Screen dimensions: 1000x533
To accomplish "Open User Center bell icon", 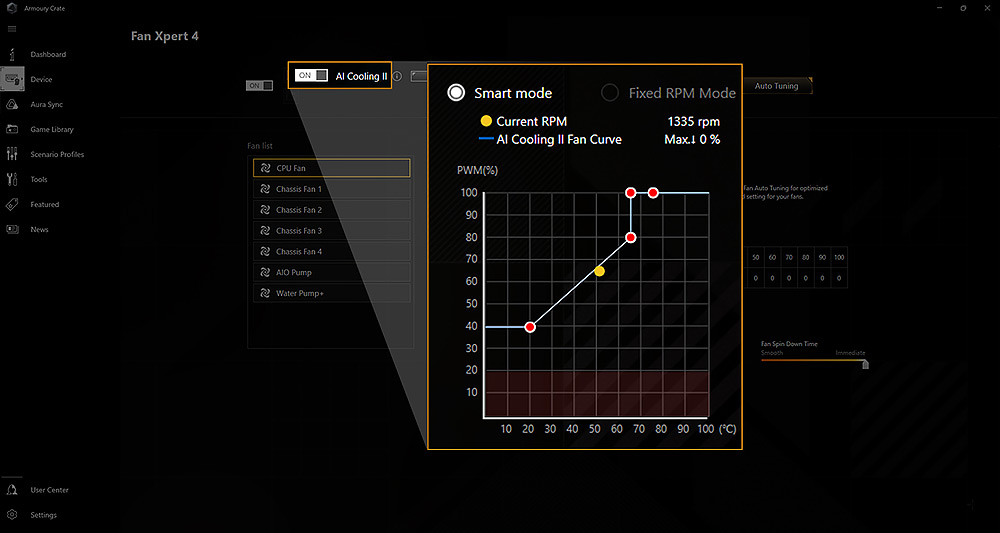I will point(12,490).
